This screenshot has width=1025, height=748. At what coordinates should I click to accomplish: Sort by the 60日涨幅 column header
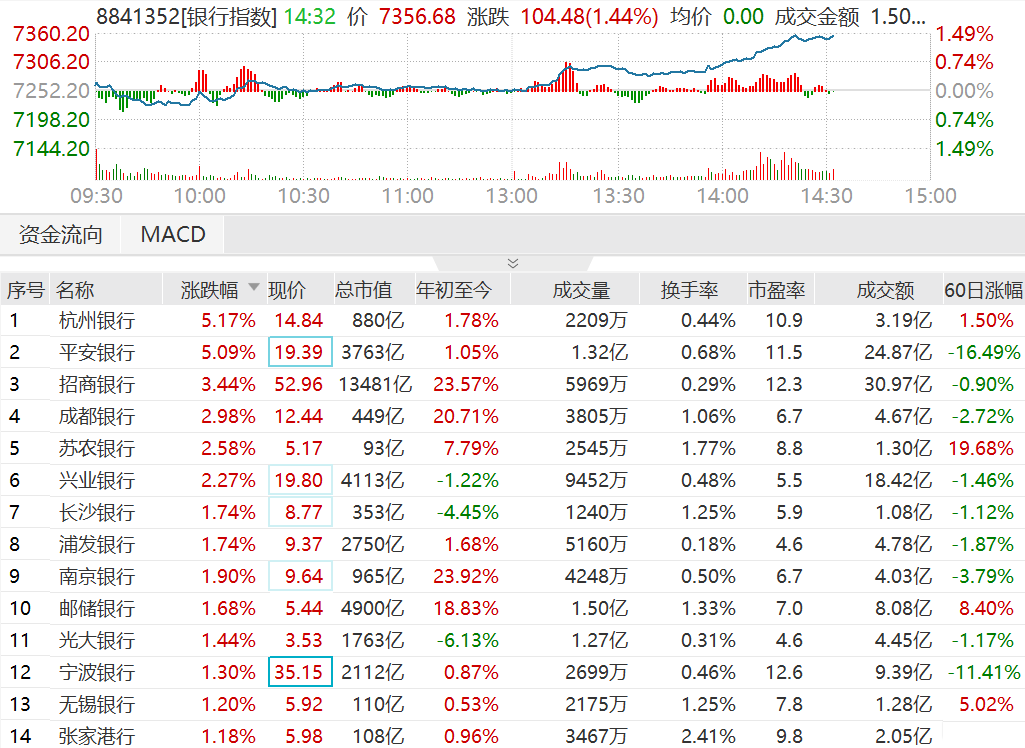984,290
